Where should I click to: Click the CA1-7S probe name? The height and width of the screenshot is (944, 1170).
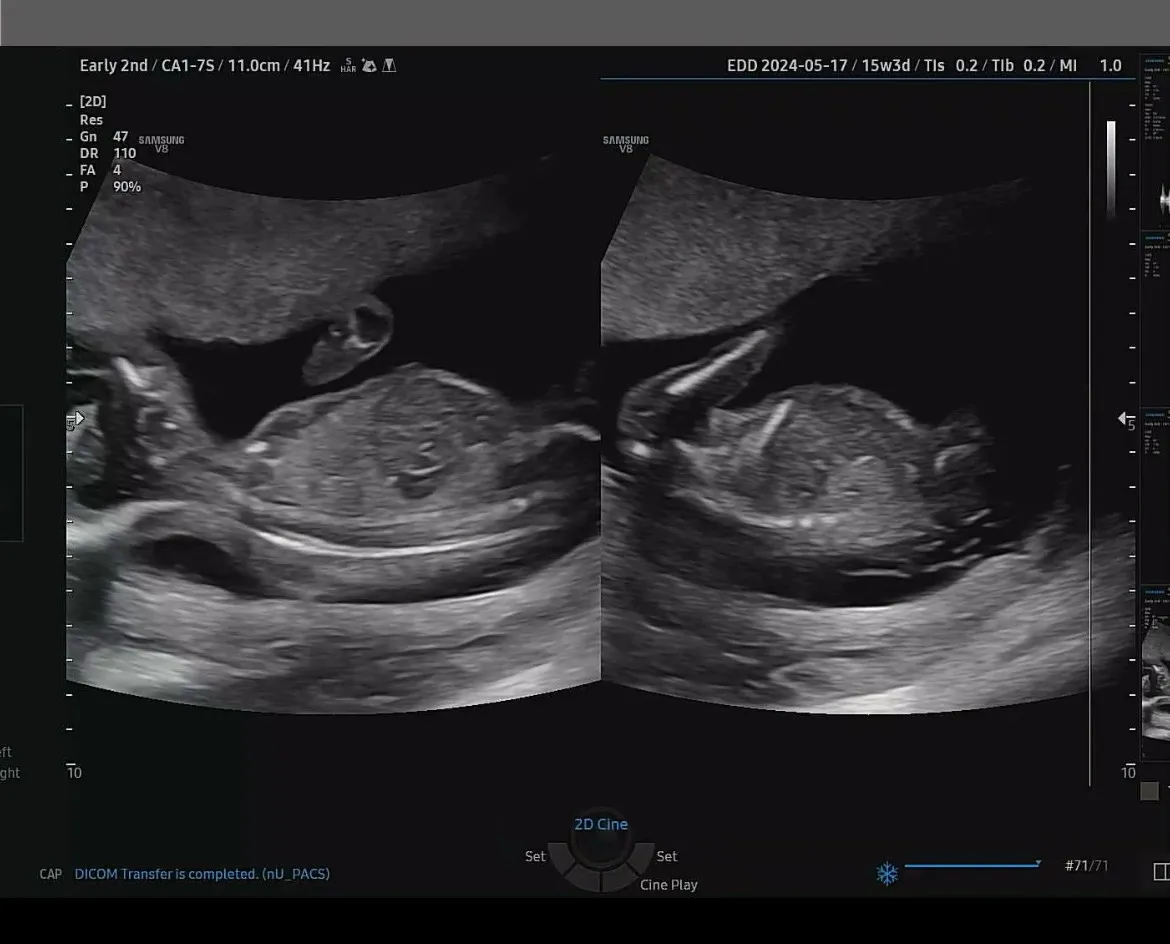tap(188, 66)
